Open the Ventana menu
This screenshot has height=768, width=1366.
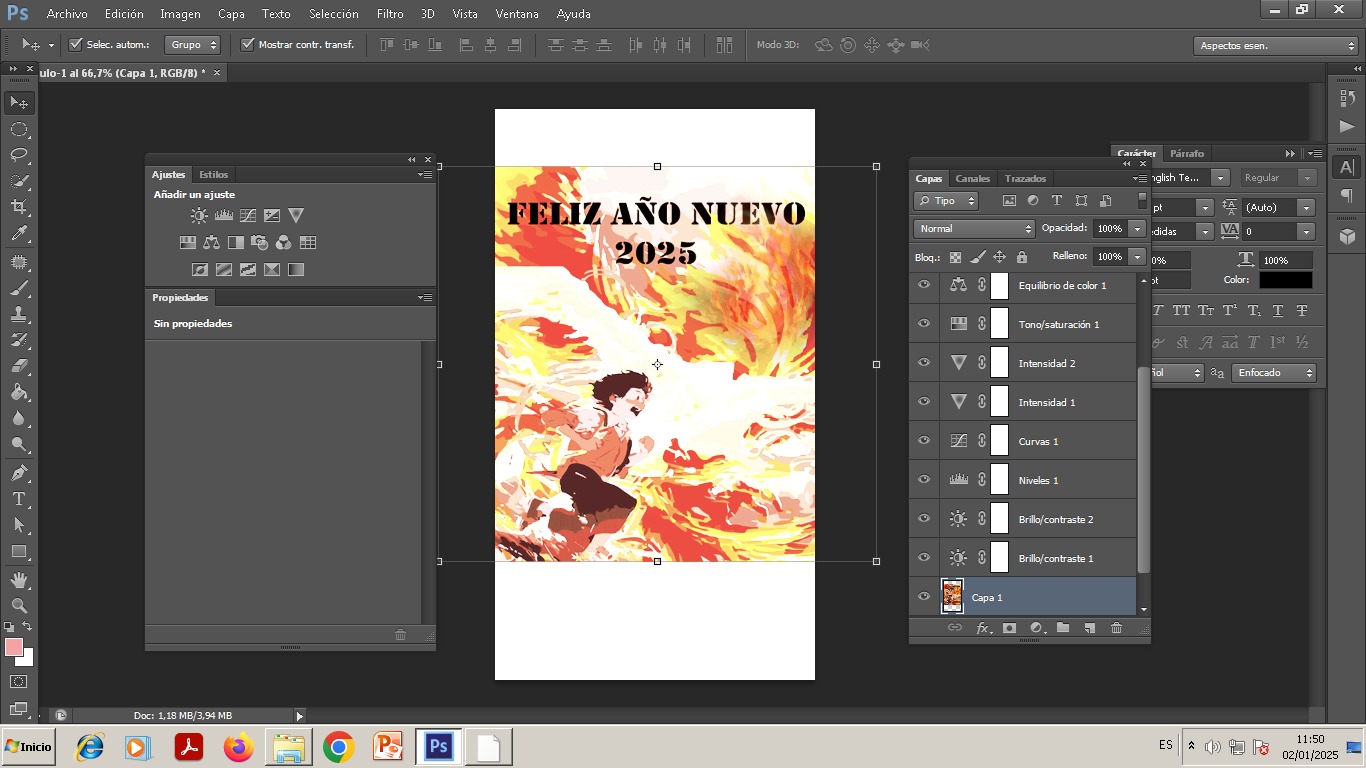[517, 14]
